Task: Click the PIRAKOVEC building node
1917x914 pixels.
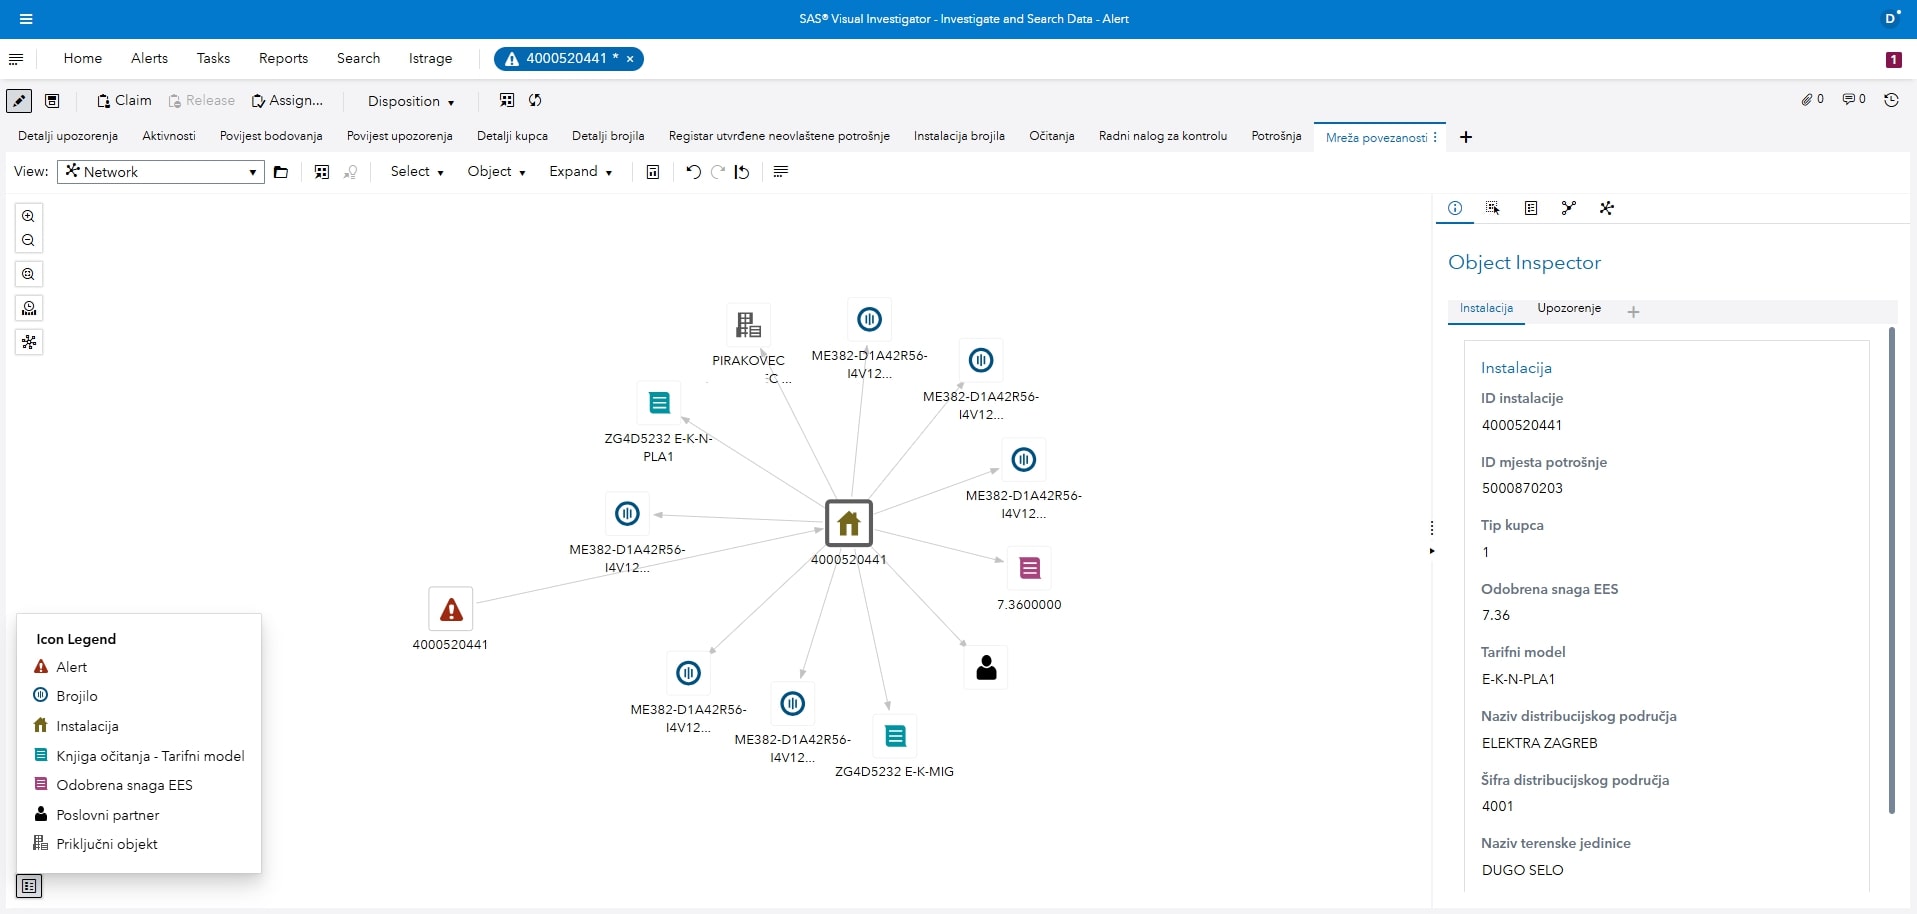Action: coord(748,325)
